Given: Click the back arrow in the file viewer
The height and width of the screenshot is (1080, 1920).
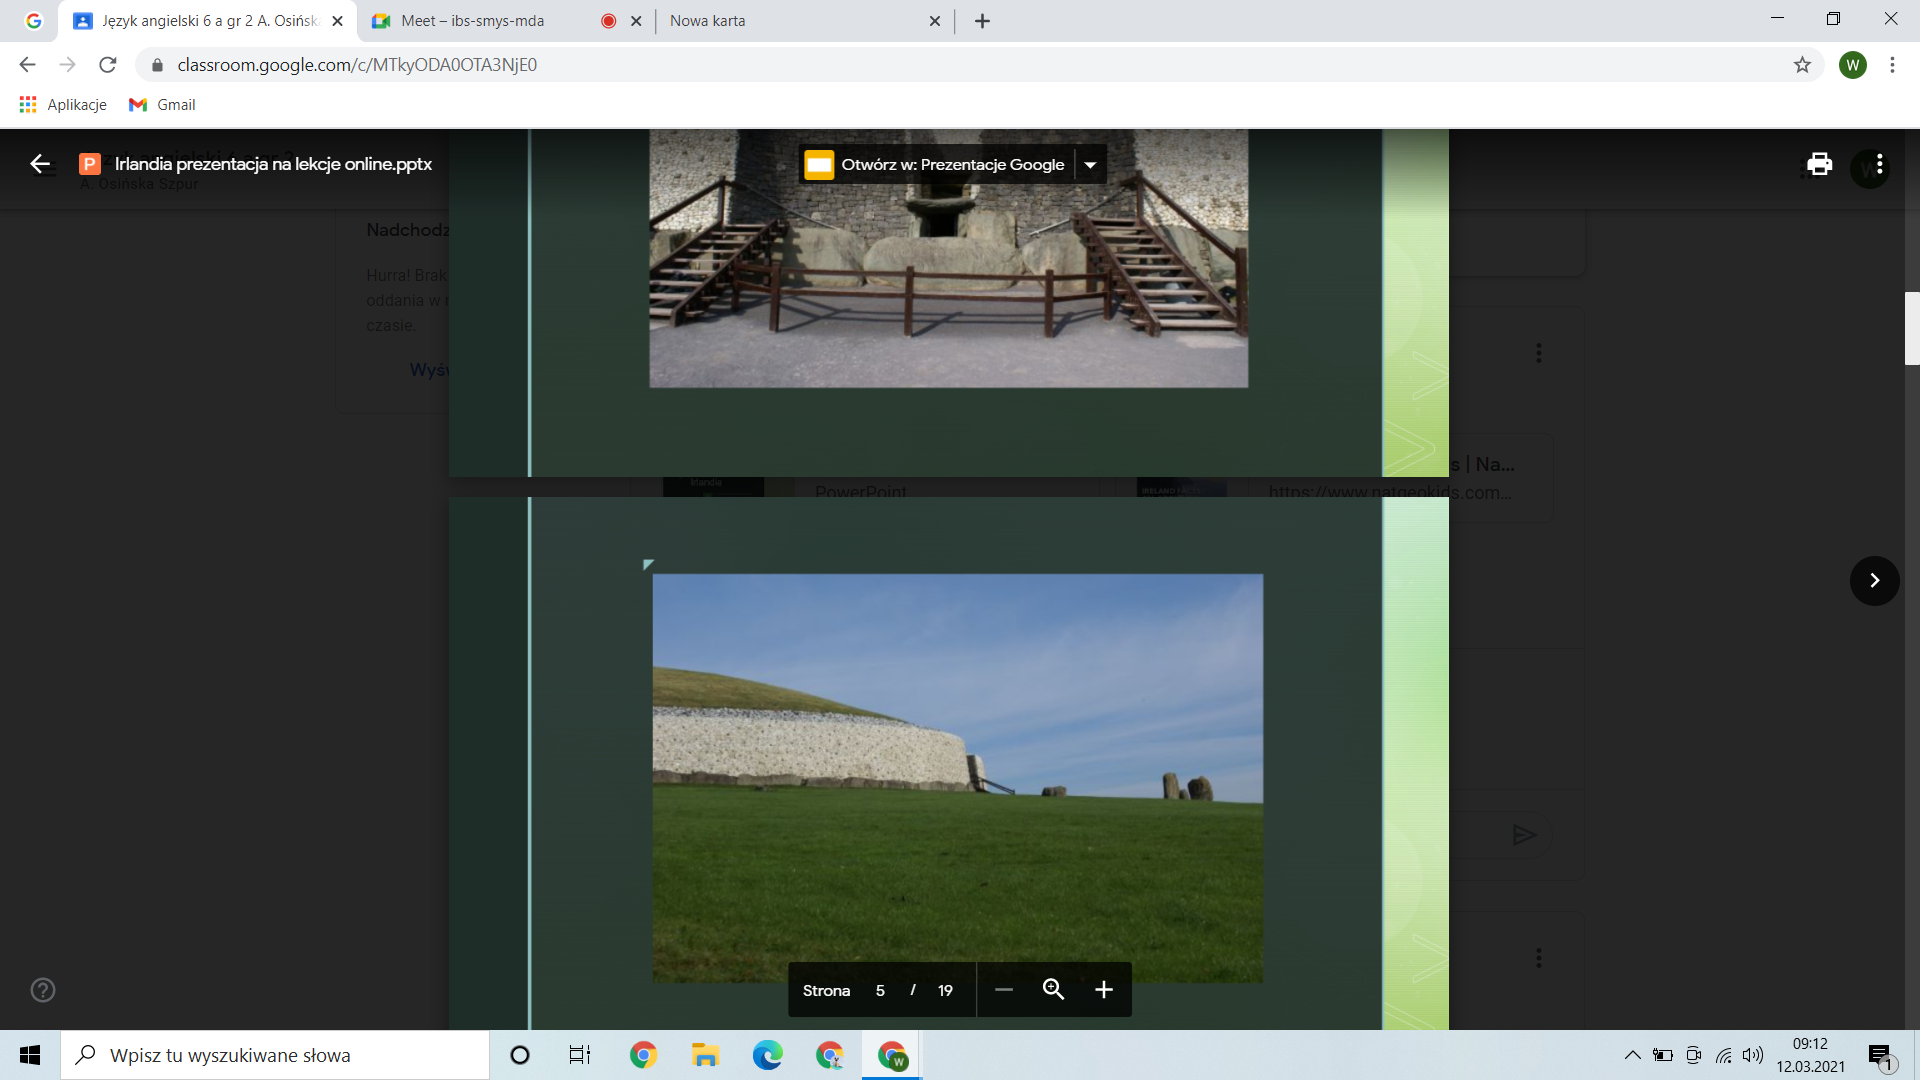Looking at the screenshot, I should [40, 164].
